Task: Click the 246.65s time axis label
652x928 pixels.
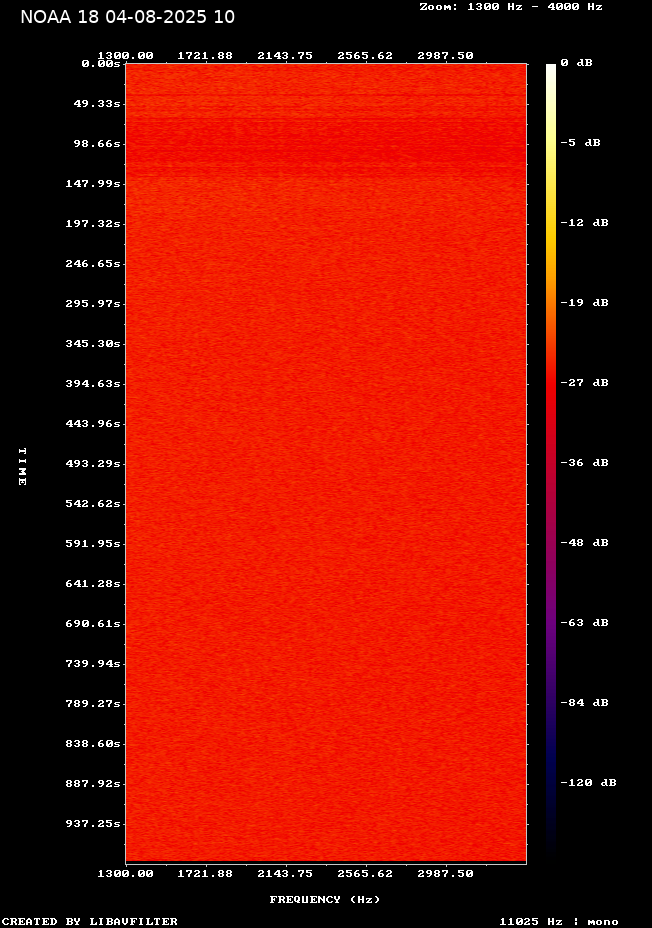Action: 94,263
